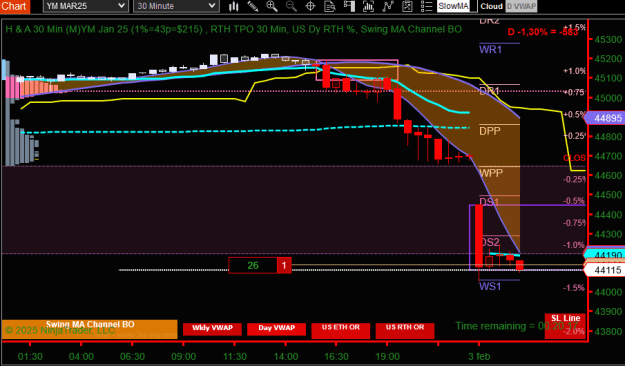Click the 45300 price axis label
This screenshot has height=366, width=625.
608,39
